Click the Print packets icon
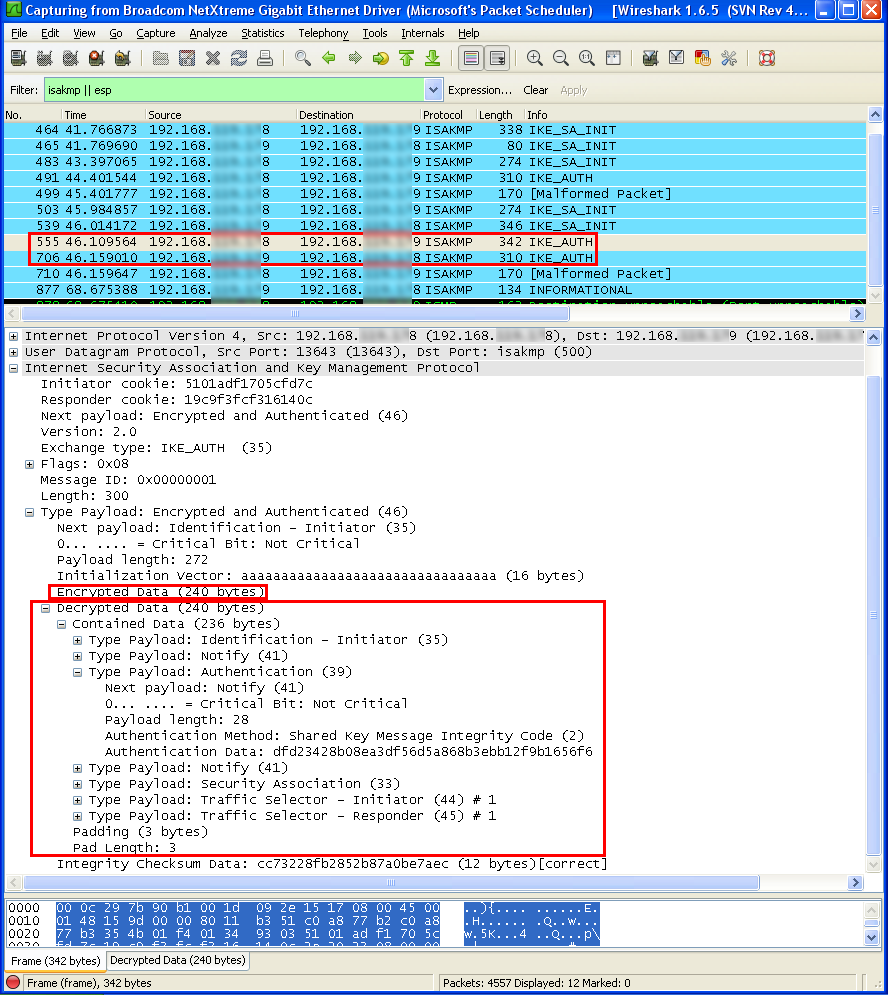The image size is (888, 995). [x=265, y=58]
